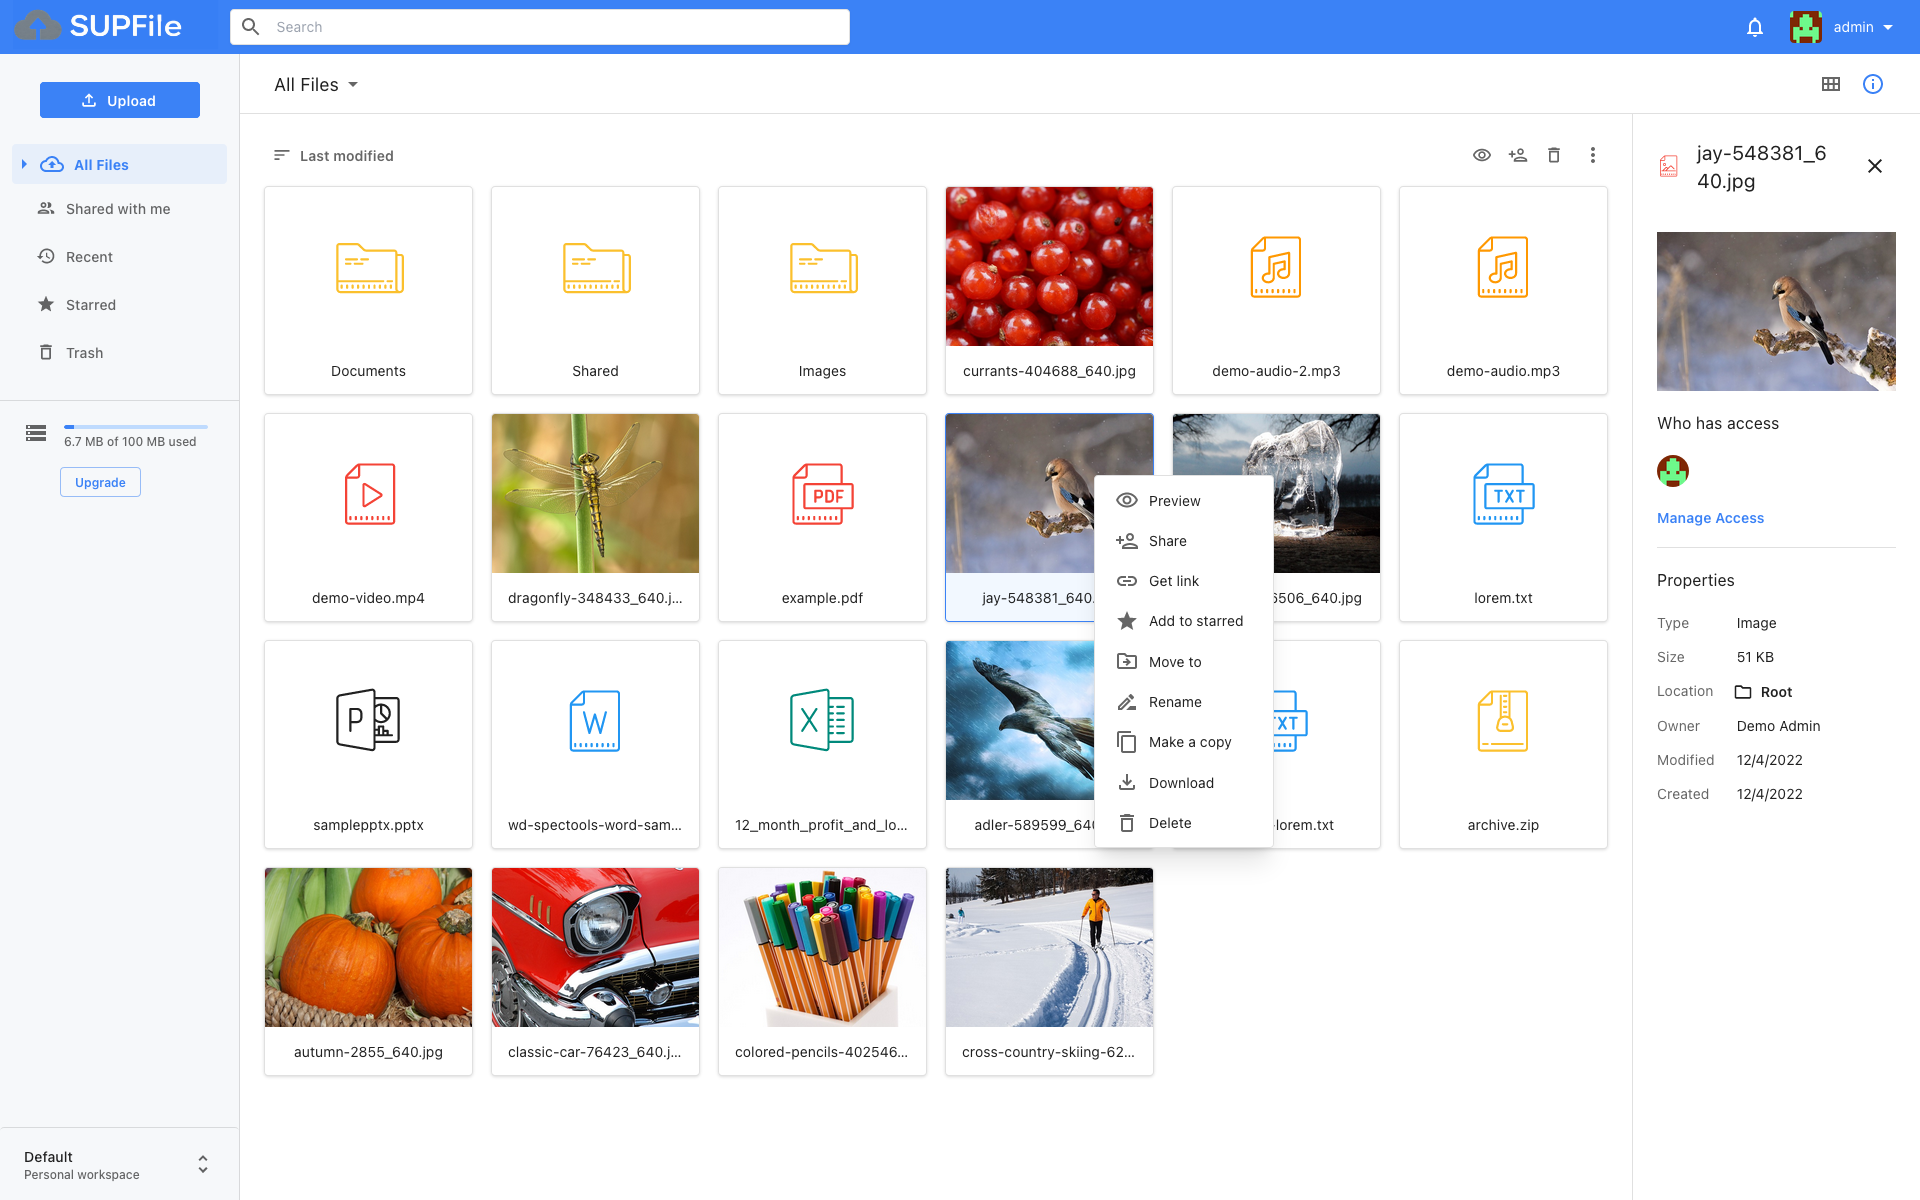The image size is (1920, 1200).
Task: Expand the Default workspace switcher
Action: pos(202,1164)
